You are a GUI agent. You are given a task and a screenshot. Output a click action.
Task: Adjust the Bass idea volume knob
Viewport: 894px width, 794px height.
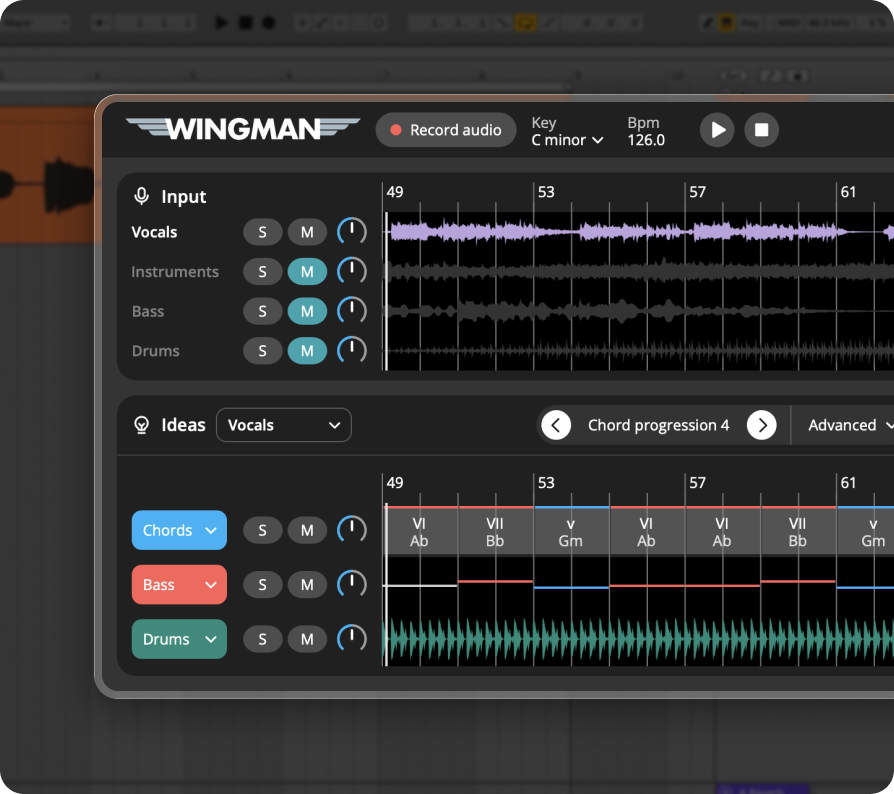pos(352,584)
